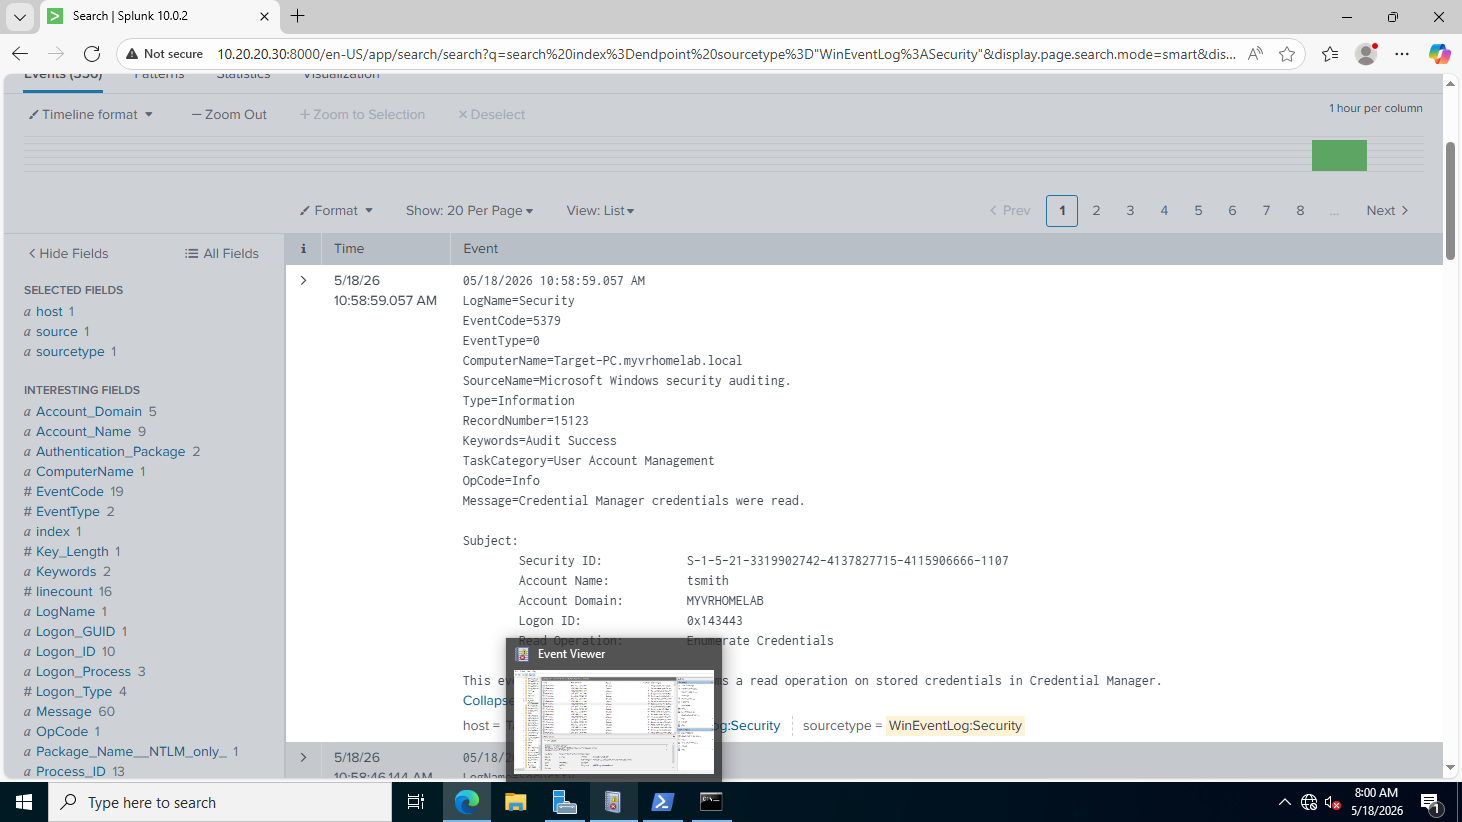Click the Event Viewer preview thumbnail
The height and width of the screenshot is (822, 1462).
click(614, 720)
